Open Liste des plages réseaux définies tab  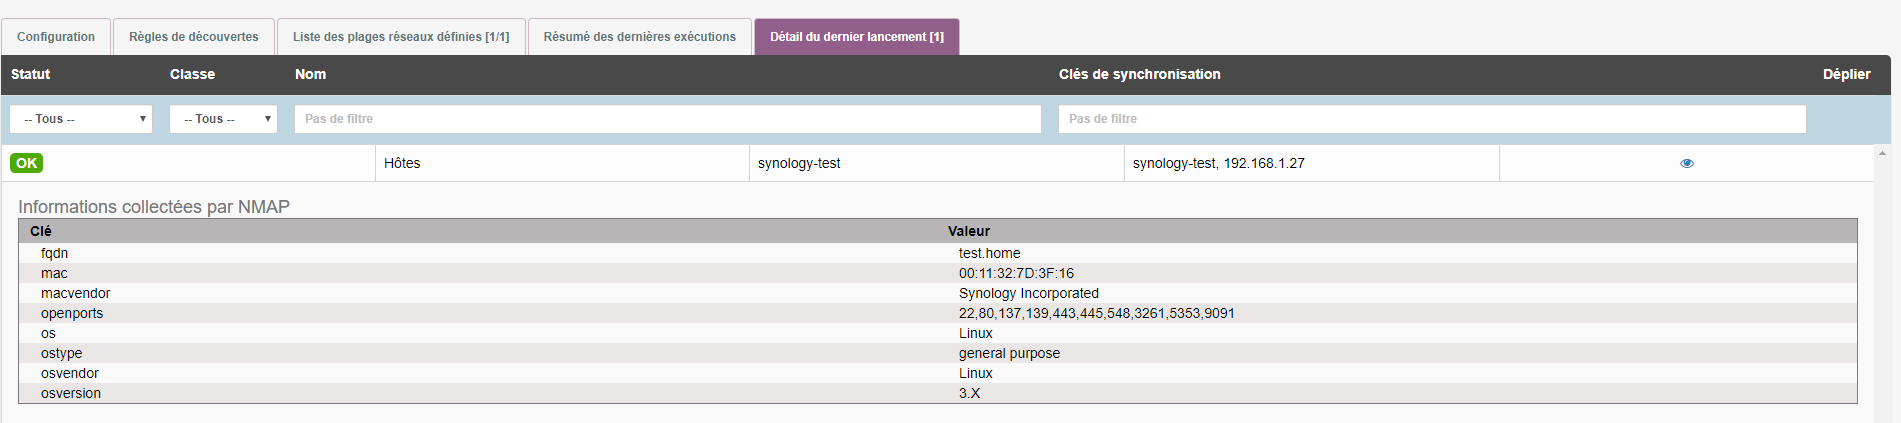click(401, 37)
